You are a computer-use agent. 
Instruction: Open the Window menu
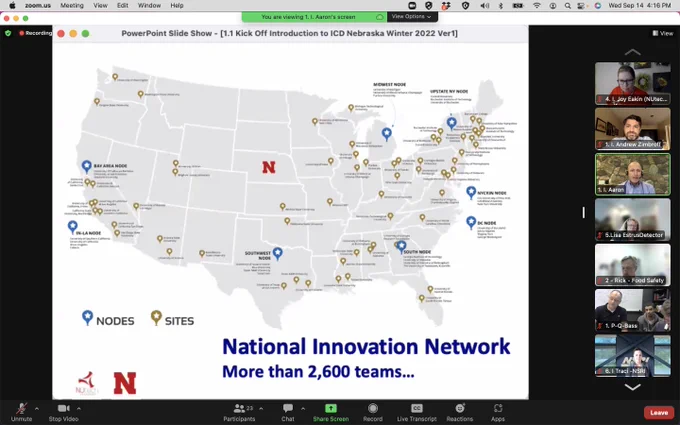(x=149, y=5)
